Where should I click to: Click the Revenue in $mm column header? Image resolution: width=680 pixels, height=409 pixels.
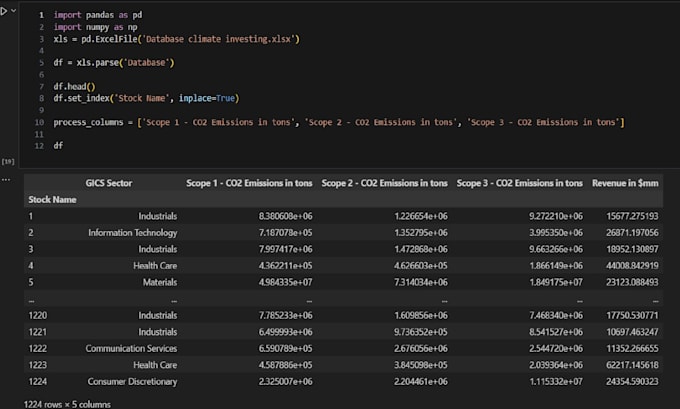[x=625, y=183]
